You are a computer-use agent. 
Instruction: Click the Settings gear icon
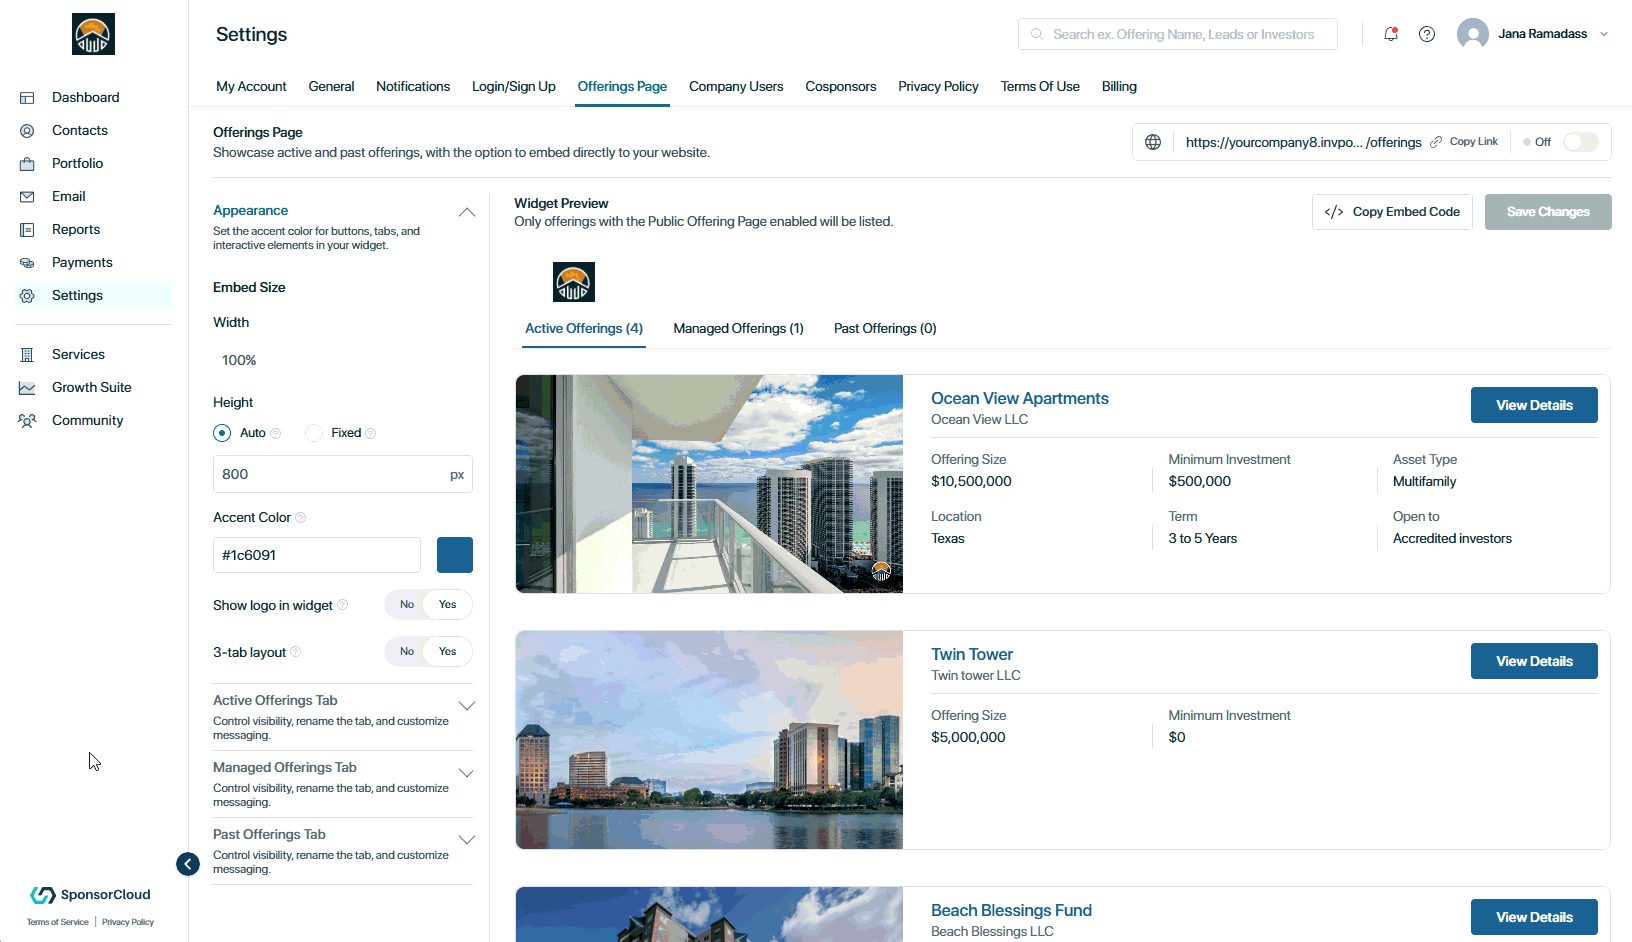click(27, 296)
